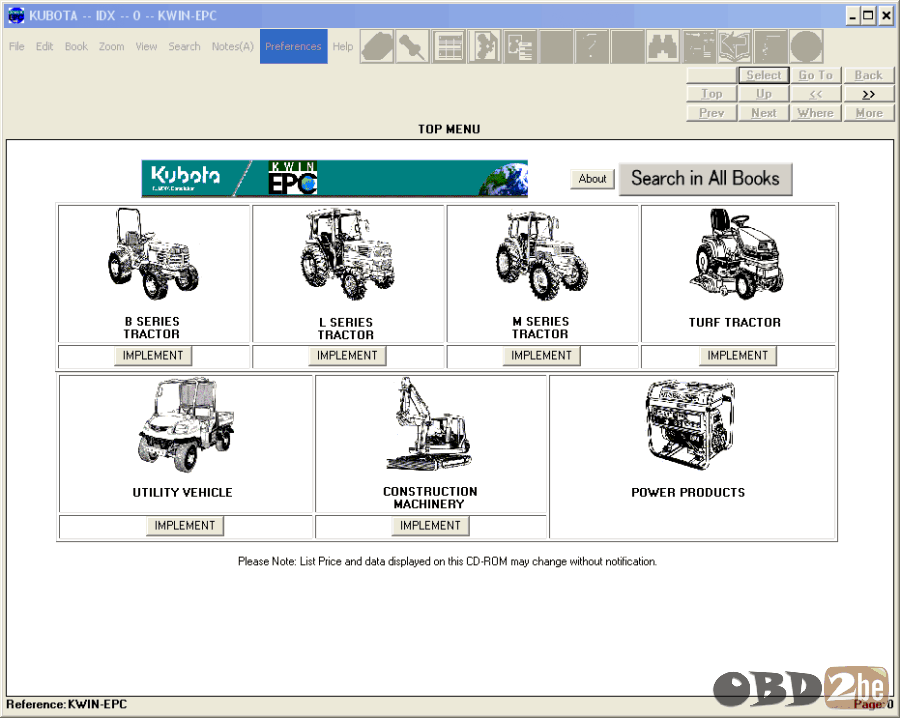Open the M Series Tractor catalog image
This screenshot has width=900, height=718.
coord(542,254)
